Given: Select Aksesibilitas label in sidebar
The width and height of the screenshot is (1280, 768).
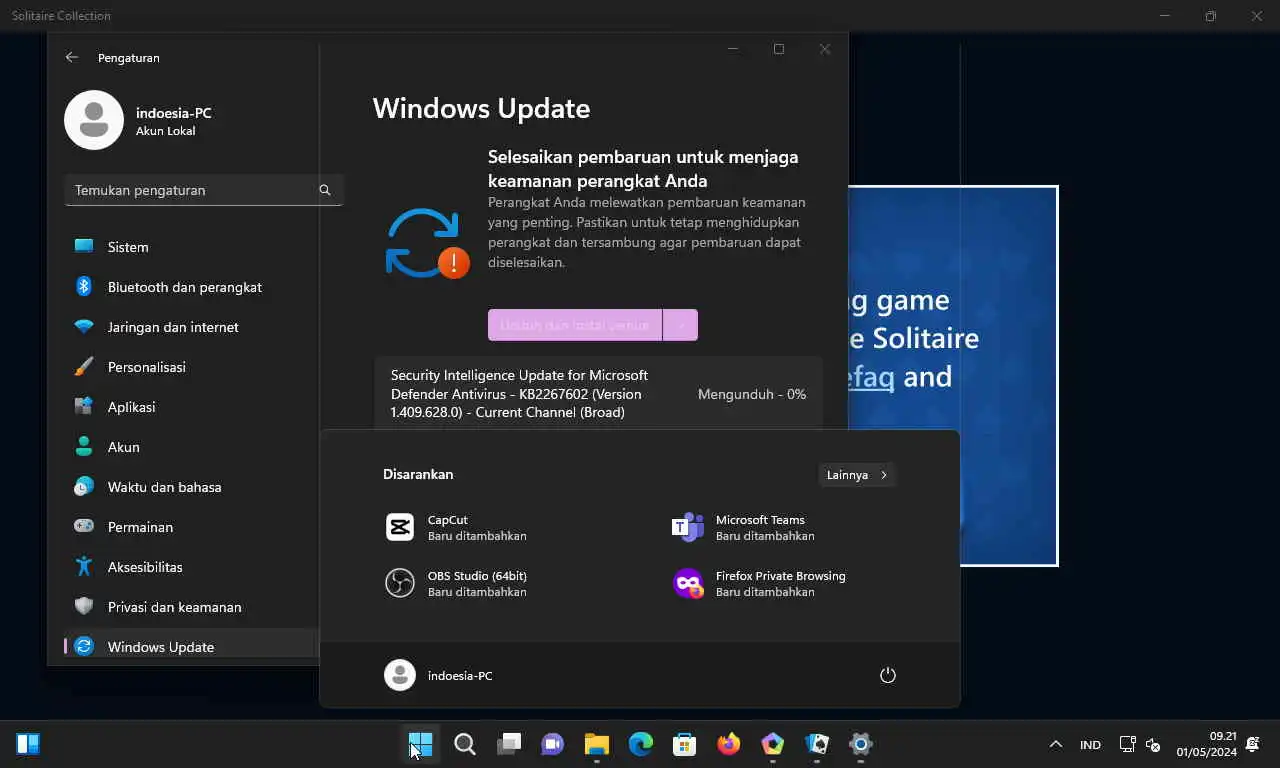Looking at the screenshot, I should tap(145, 567).
